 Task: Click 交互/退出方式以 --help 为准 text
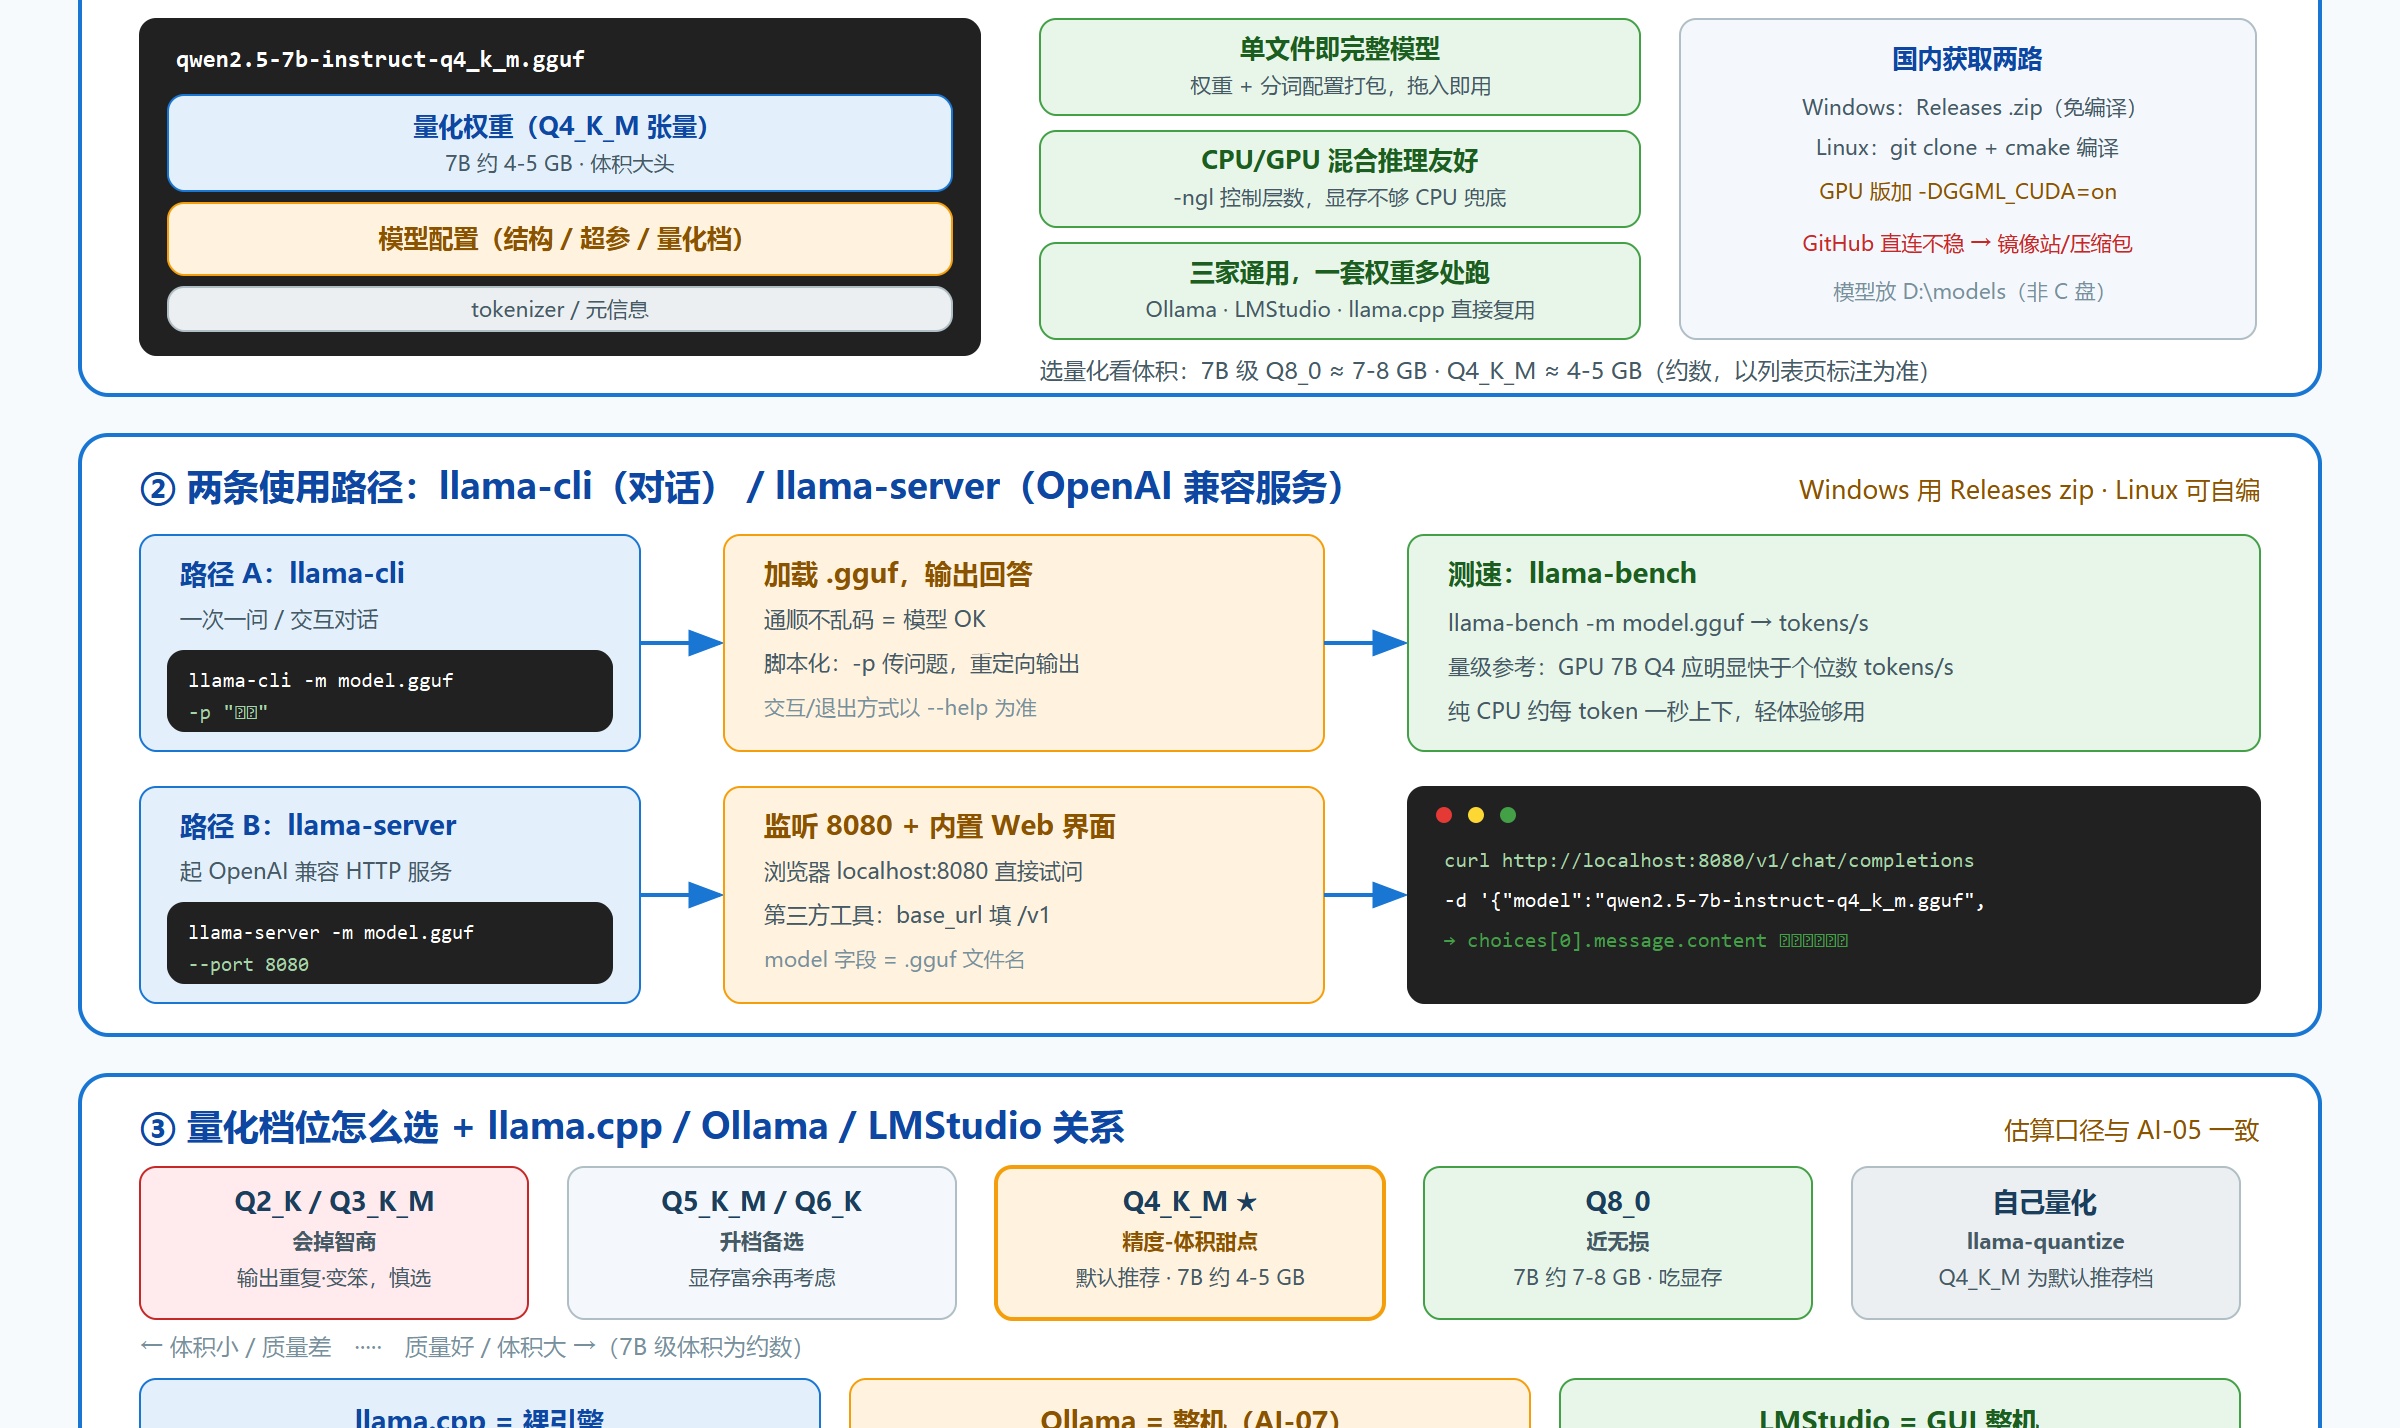(x=900, y=708)
